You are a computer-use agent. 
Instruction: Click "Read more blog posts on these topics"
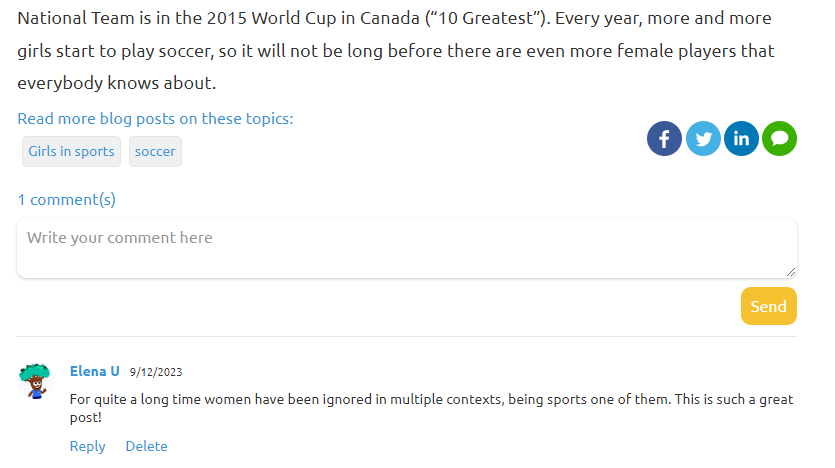(x=155, y=118)
